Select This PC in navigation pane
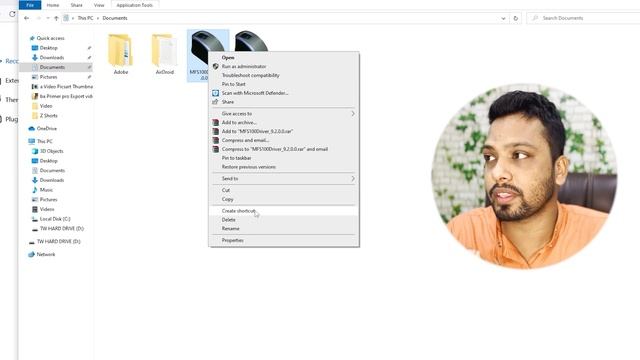This screenshot has height=360, width=640. (44, 141)
